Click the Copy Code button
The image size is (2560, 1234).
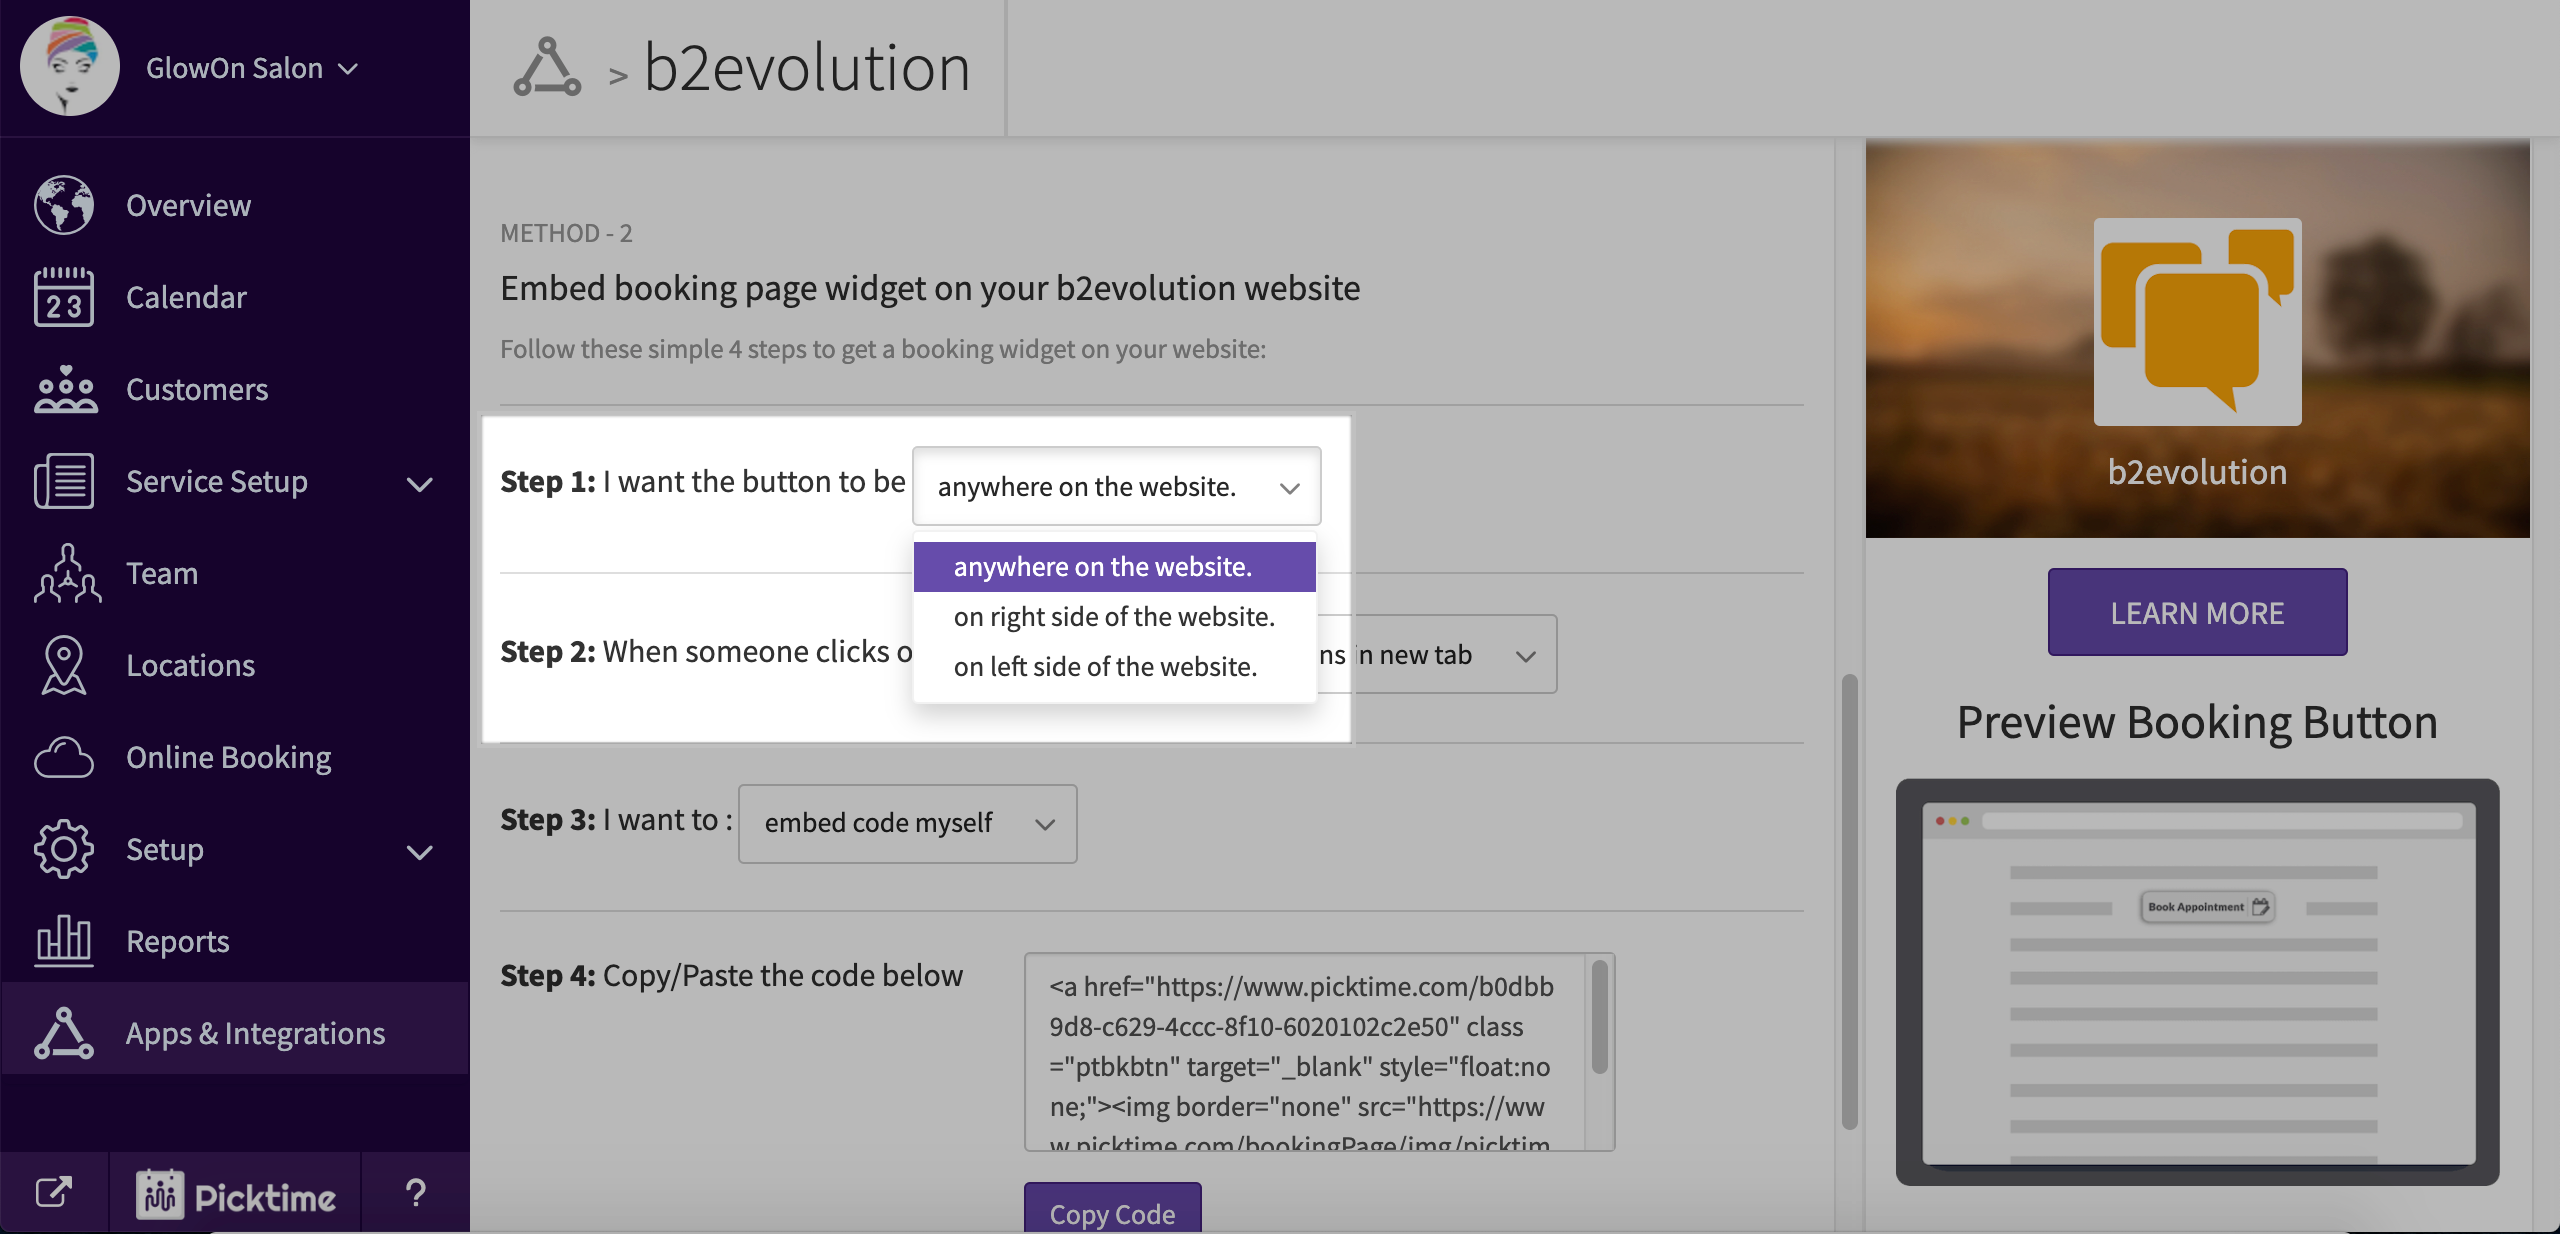(1112, 1211)
